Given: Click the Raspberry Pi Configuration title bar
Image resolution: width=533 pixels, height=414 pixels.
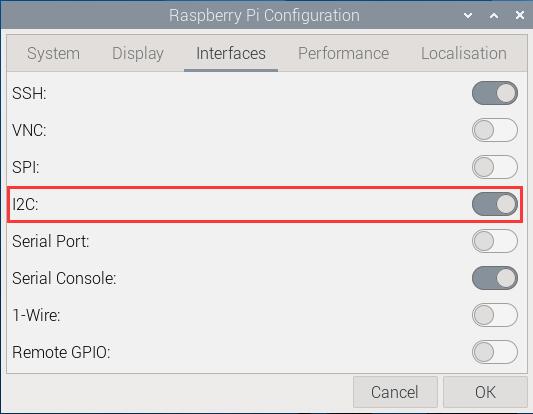Looking at the screenshot, I should pyautogui.click(x=264, y=15).
